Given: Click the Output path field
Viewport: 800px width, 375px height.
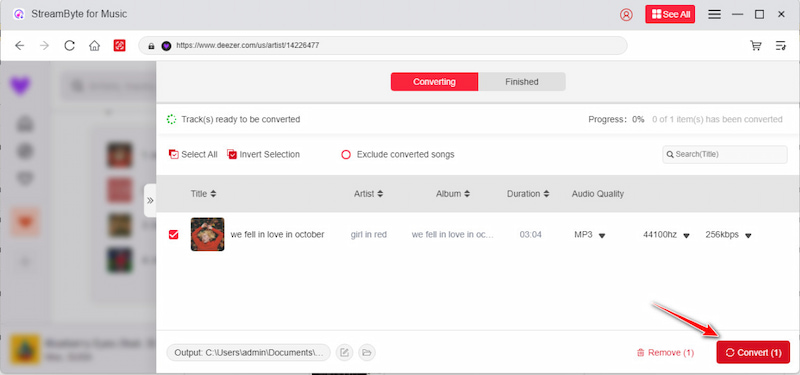Looking at the screenshot, I should 248,353.
